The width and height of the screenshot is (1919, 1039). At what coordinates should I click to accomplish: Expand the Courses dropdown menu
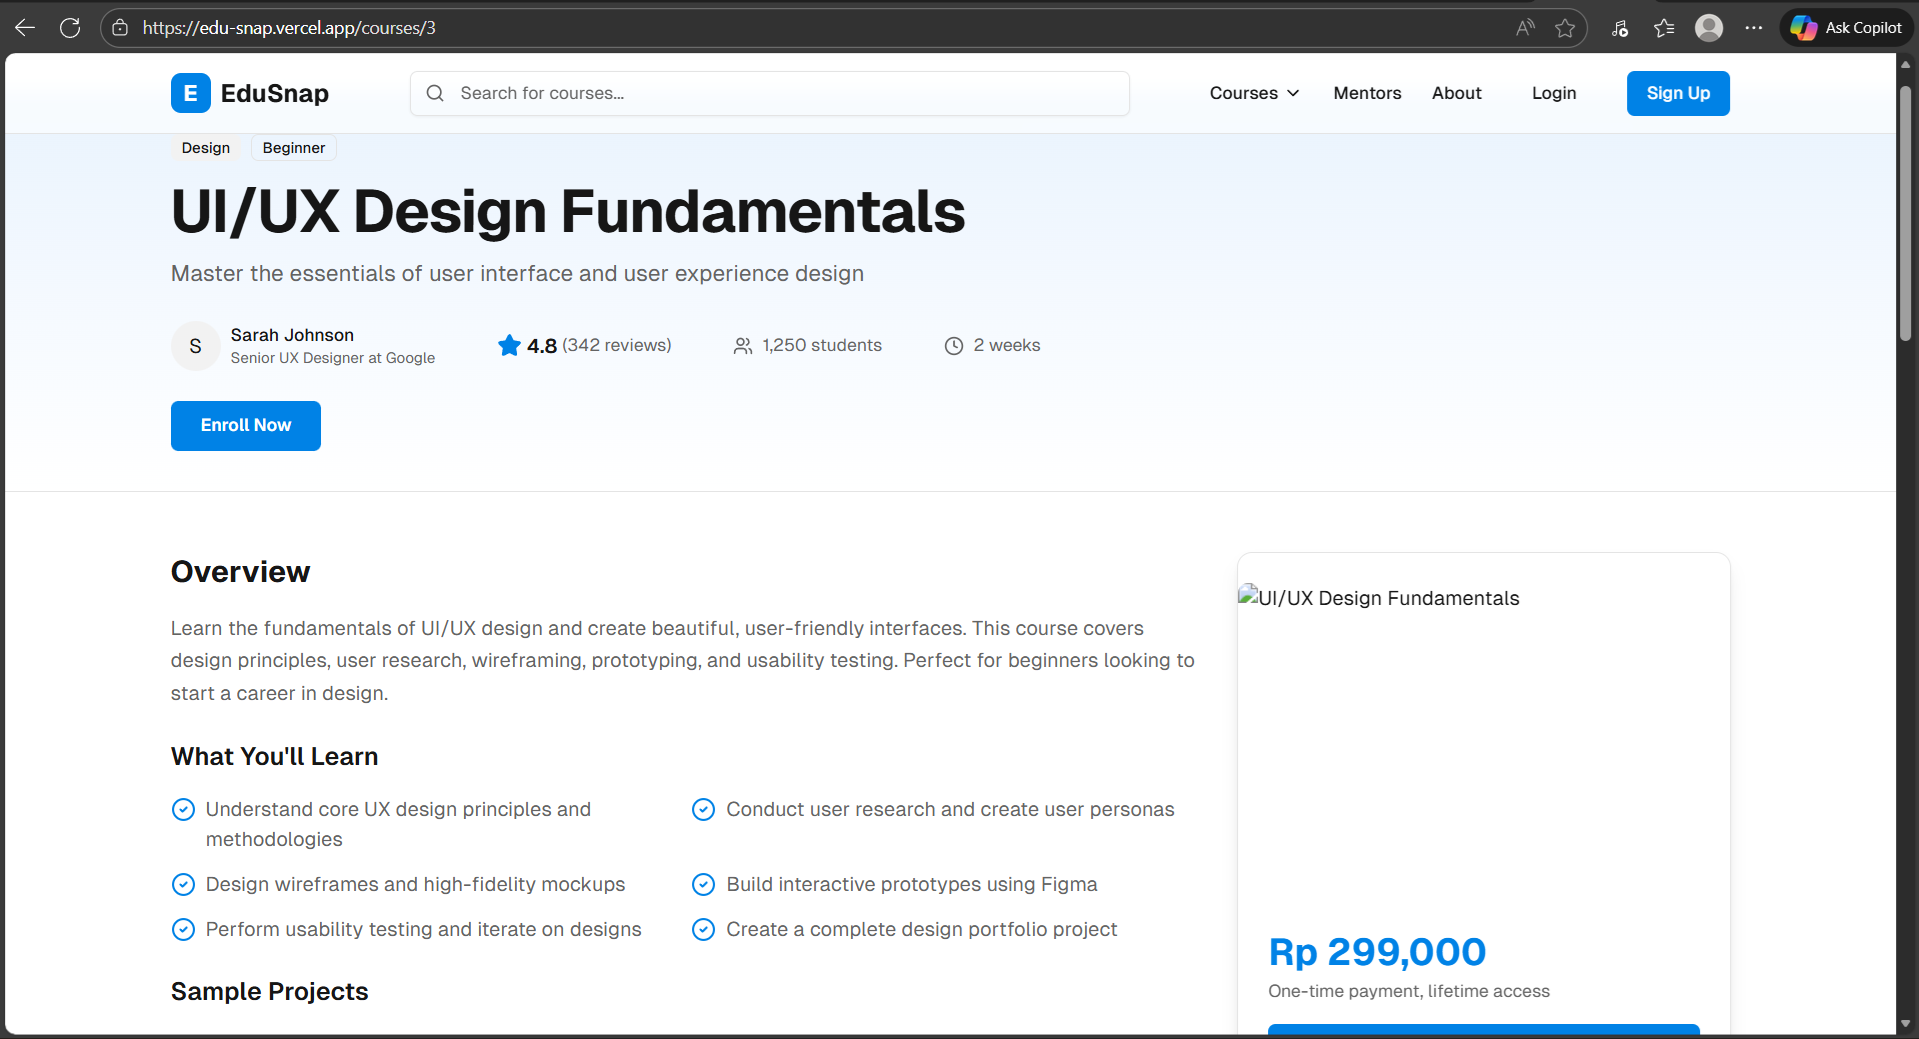(1254, 93)
